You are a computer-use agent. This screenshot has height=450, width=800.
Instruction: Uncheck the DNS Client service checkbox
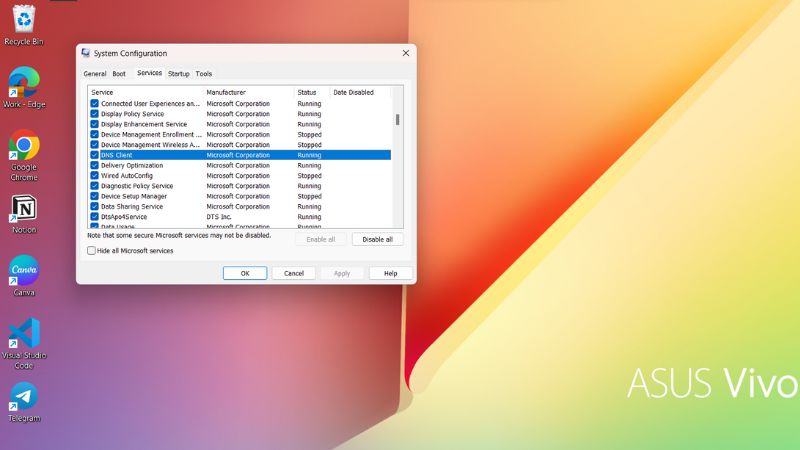point(95,155)
